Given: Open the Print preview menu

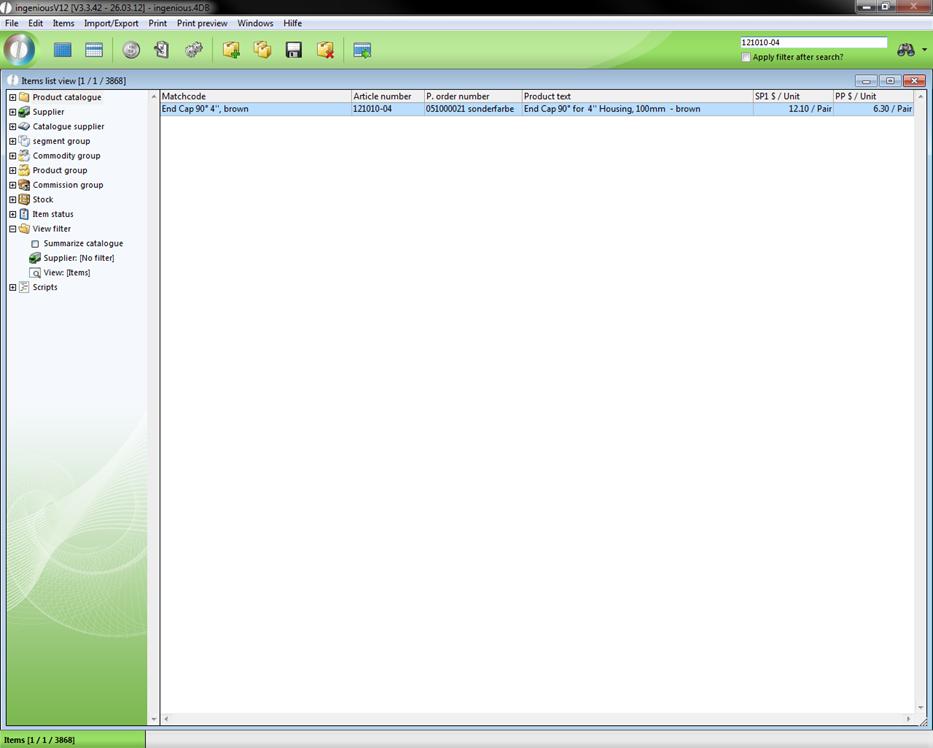Looking at the screenshot, I should [202, 23].
